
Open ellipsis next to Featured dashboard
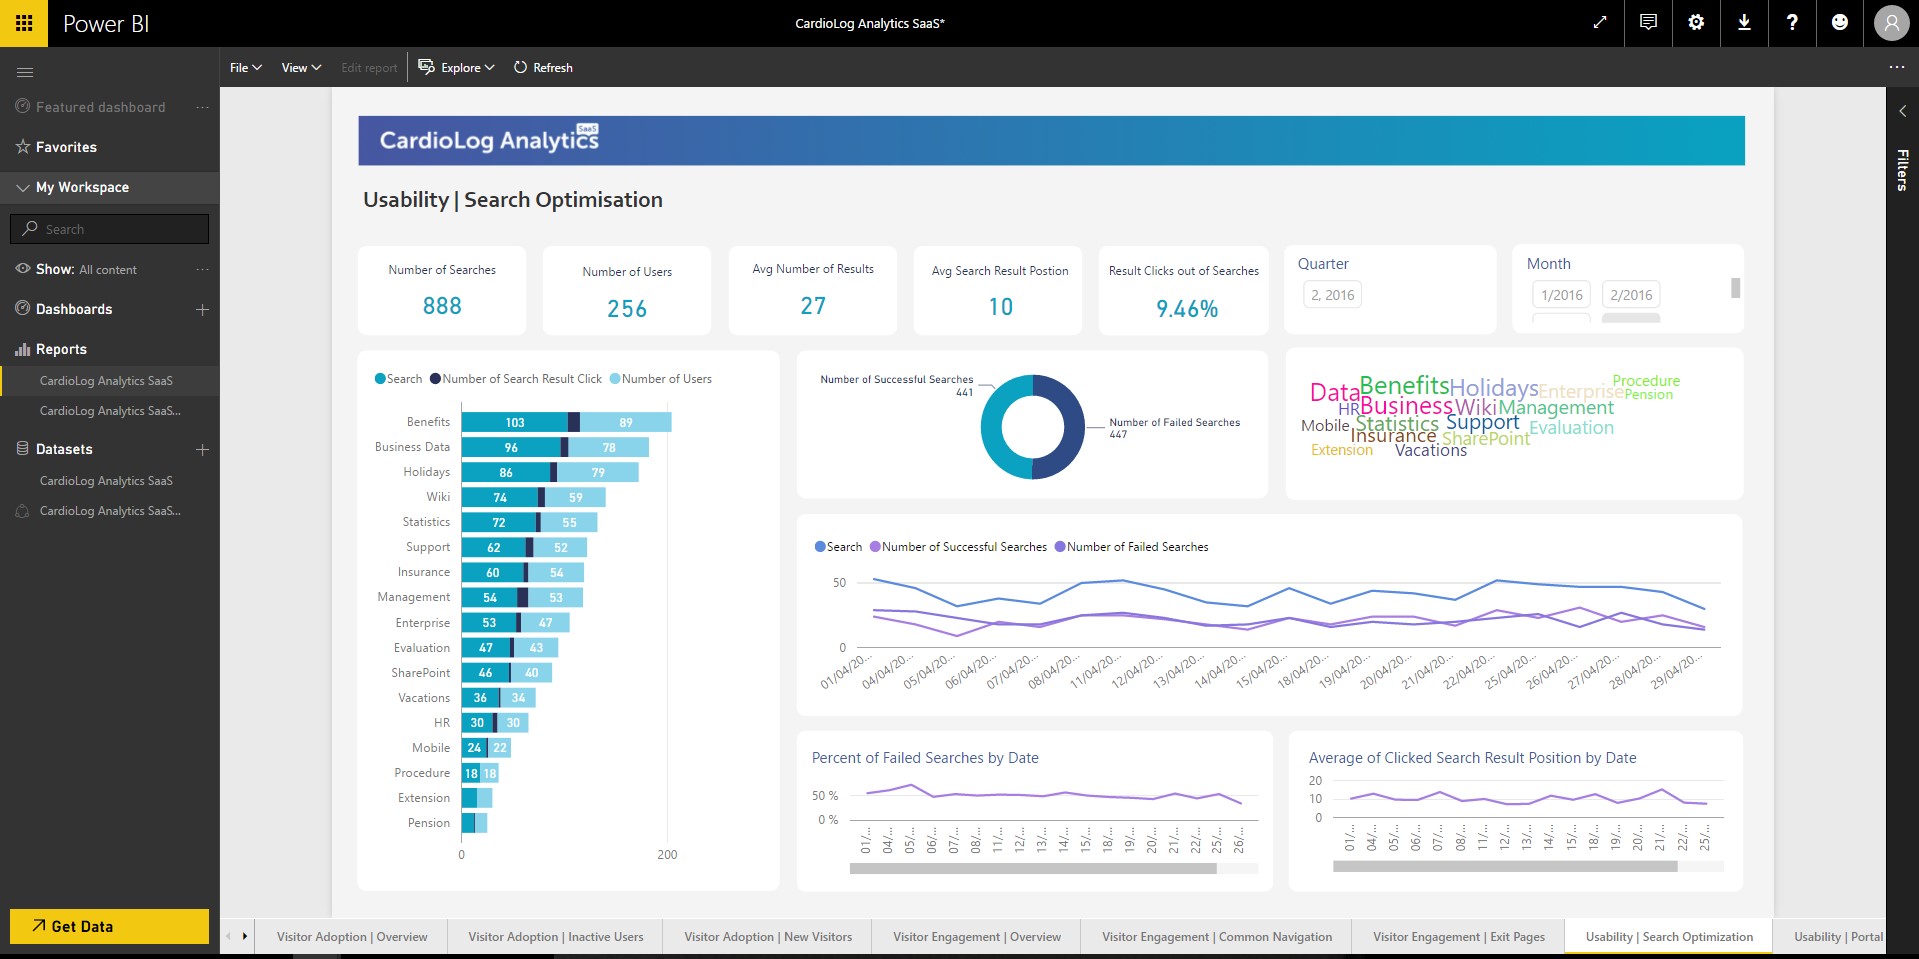coord(202,107)
